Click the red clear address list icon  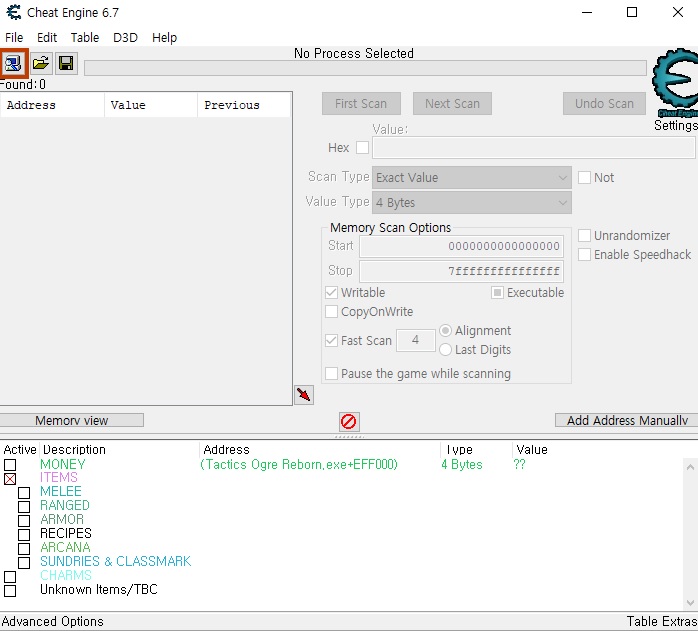pyautogui.click(x=349, y=421)
